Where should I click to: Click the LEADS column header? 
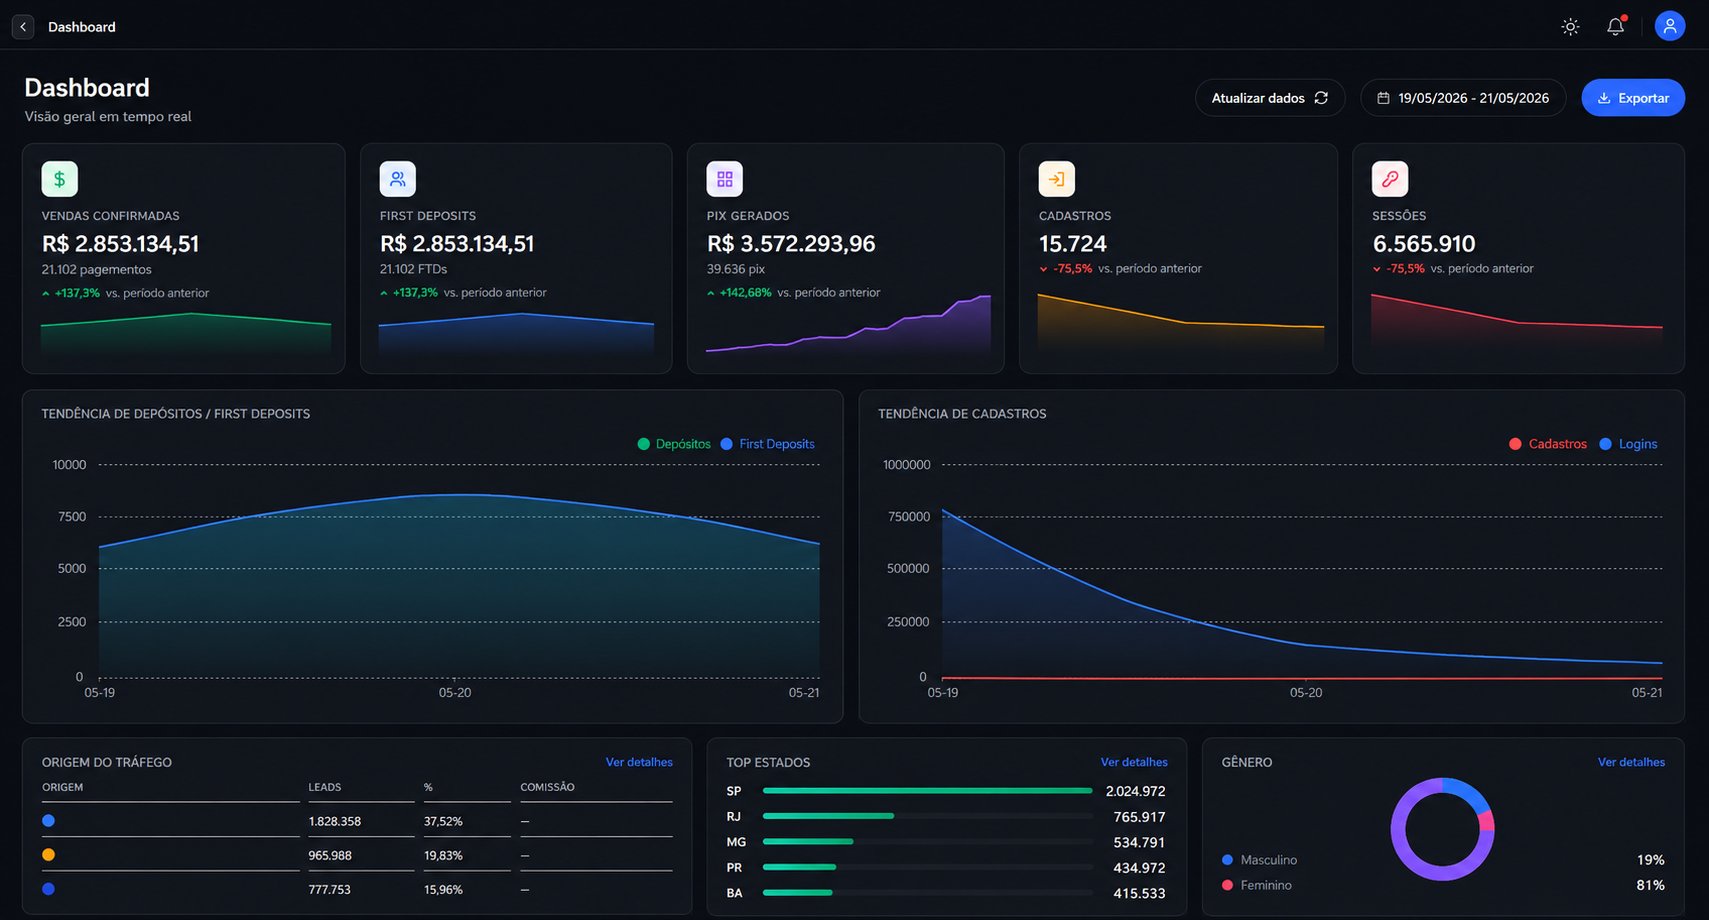click(x=324, y=787)
